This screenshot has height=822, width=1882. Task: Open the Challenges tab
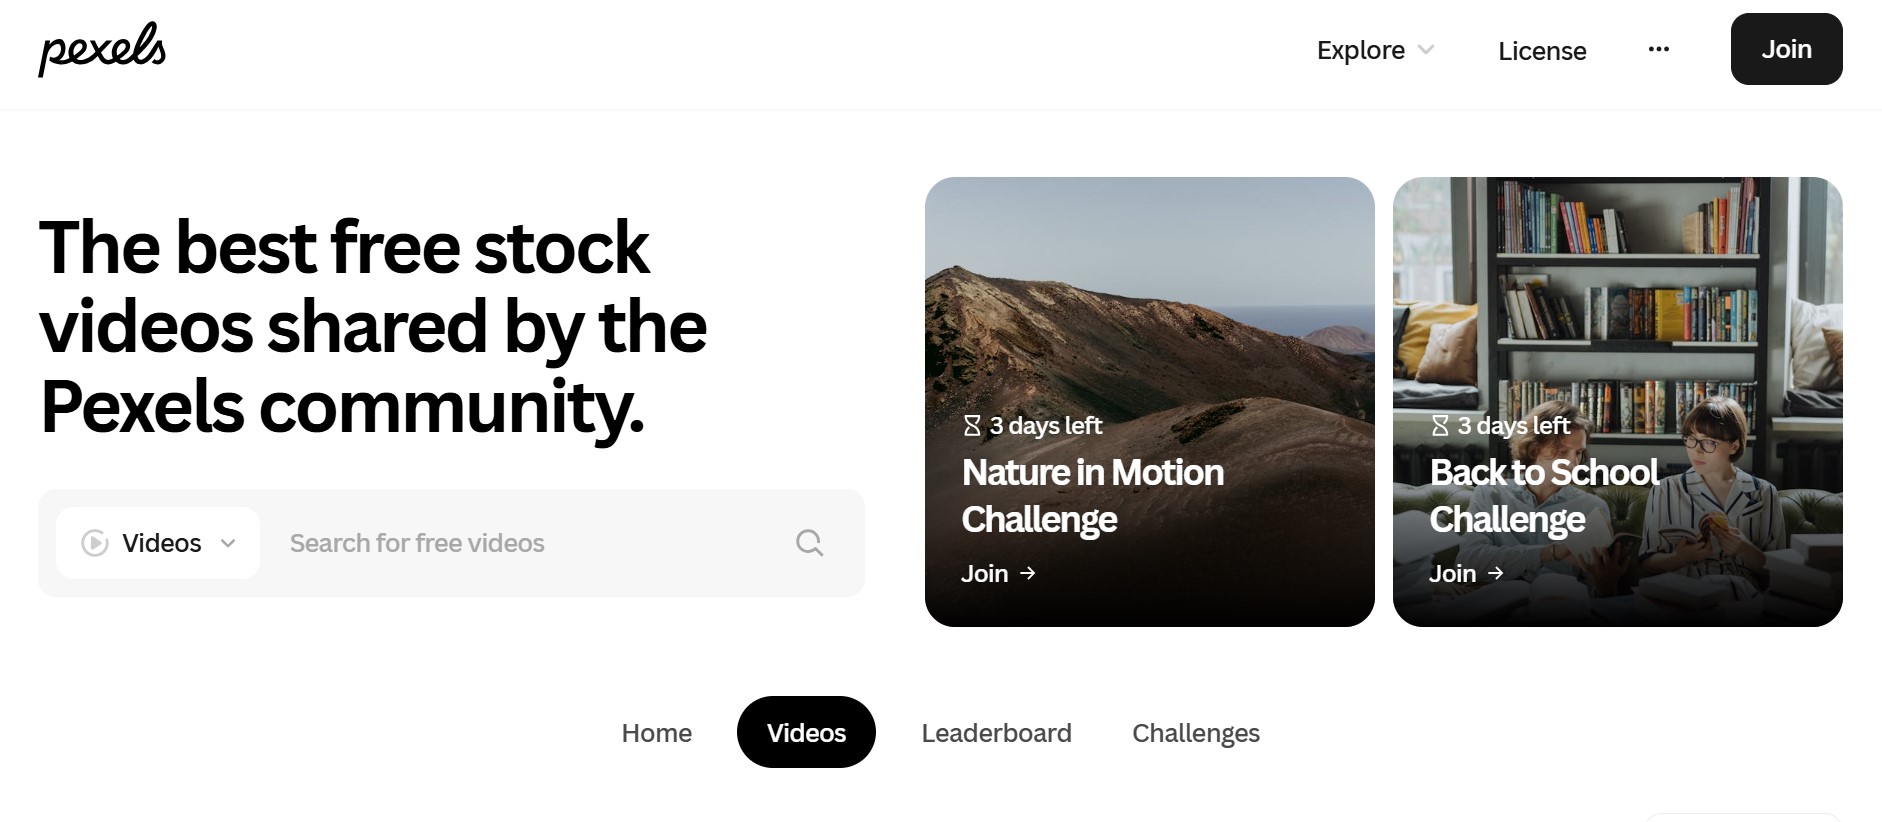coord(1195,733)
